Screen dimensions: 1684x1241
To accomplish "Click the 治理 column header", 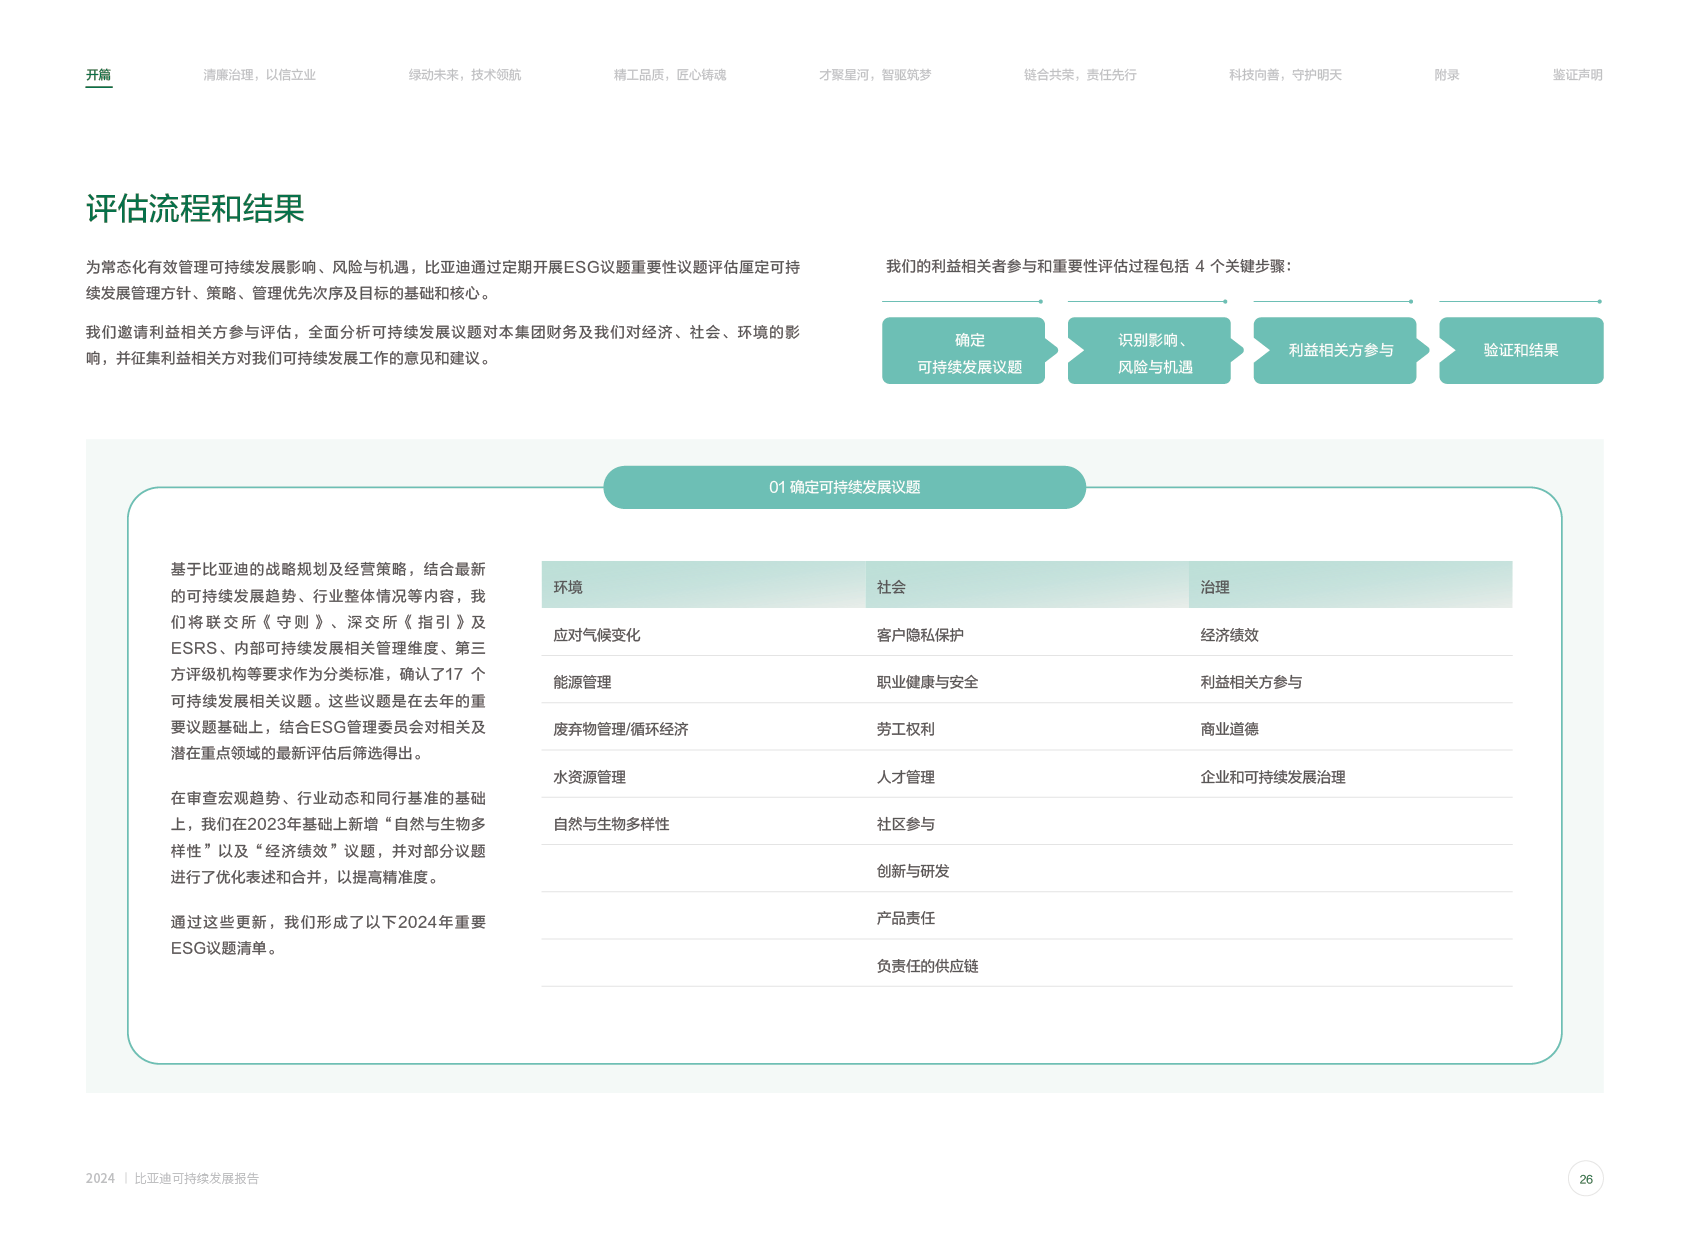I will [x=1214, y=587].
